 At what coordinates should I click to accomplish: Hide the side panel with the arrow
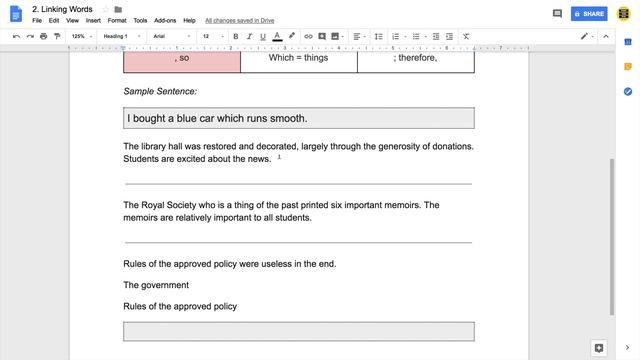[x=627, y=348]
